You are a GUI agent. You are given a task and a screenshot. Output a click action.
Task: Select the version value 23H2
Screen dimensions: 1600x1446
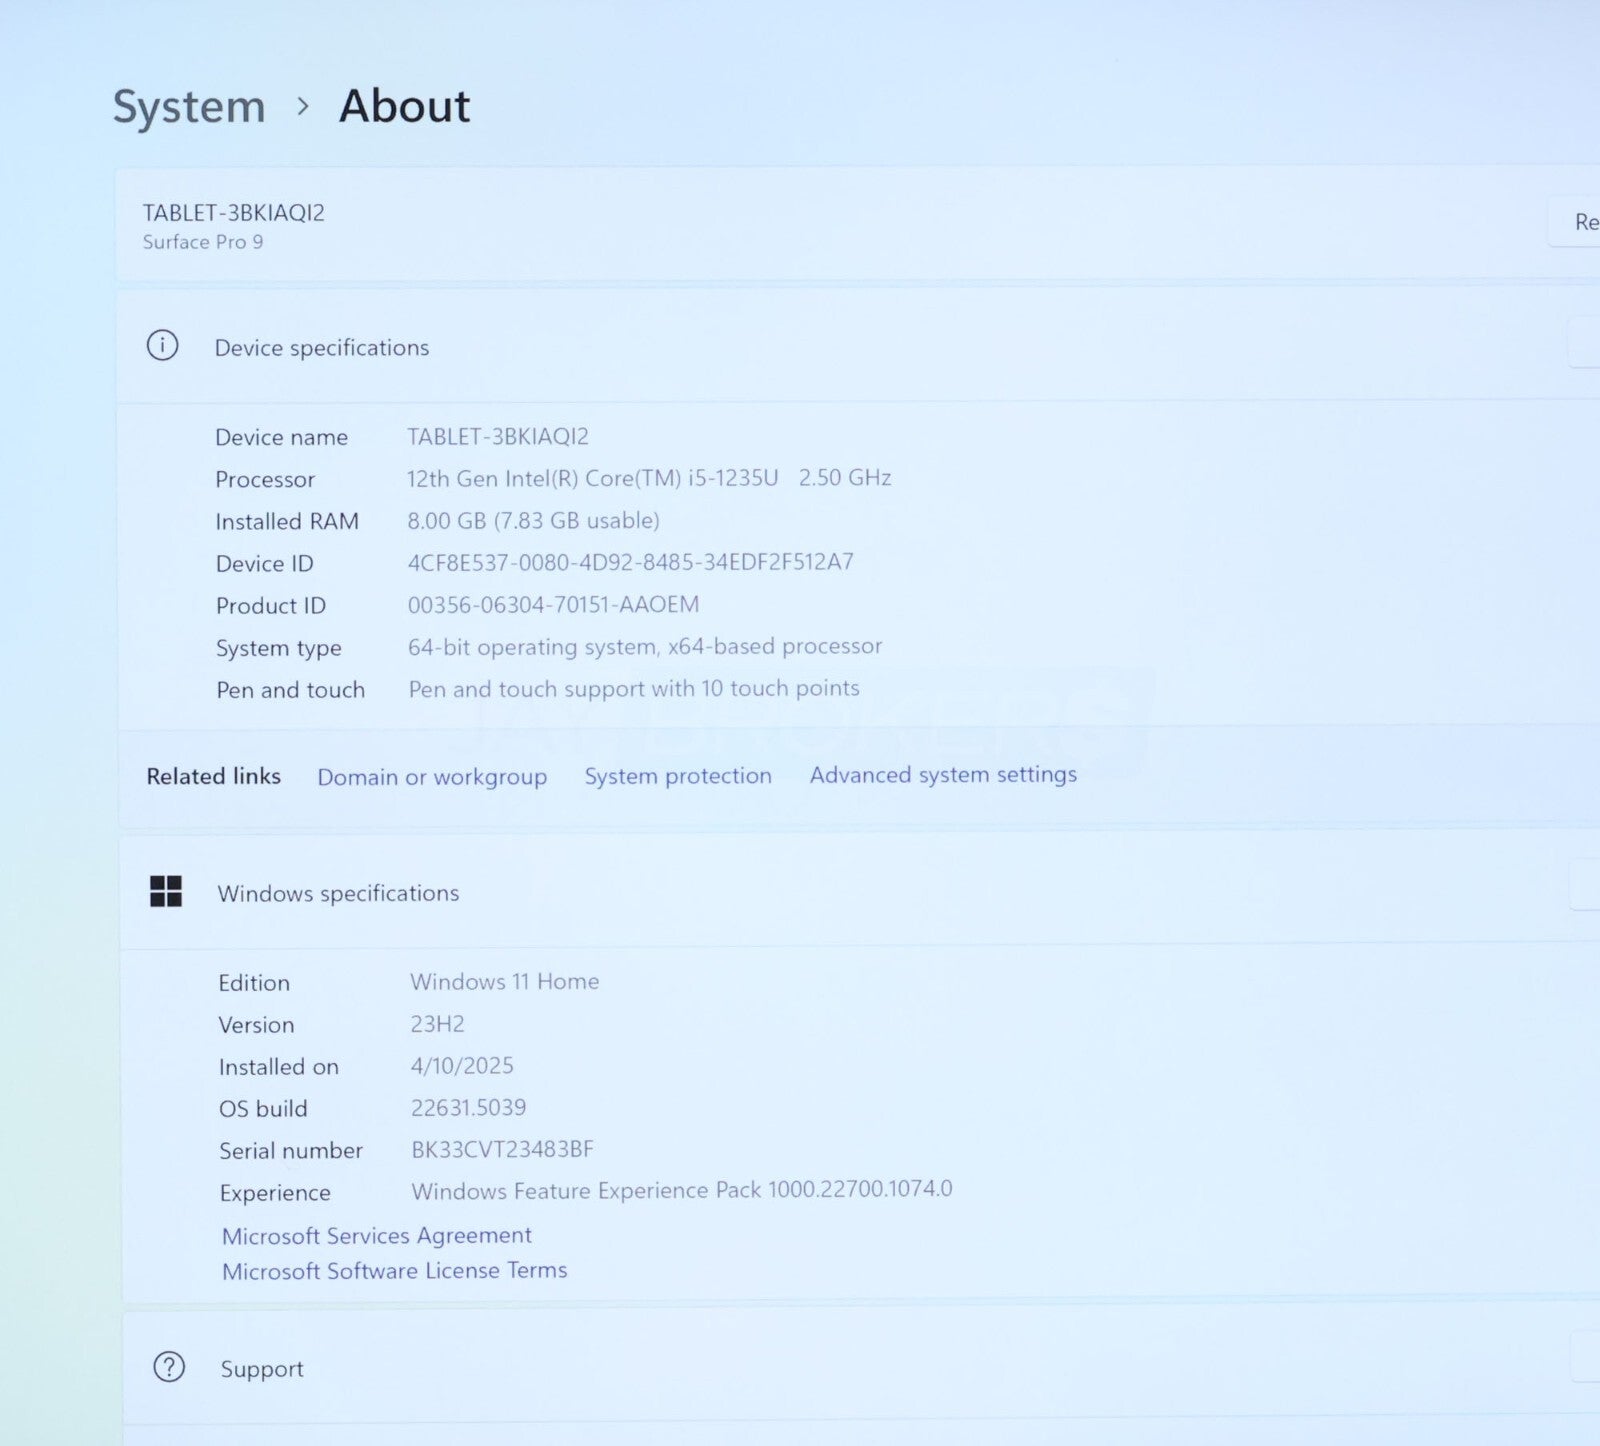tap(437, 1024)
